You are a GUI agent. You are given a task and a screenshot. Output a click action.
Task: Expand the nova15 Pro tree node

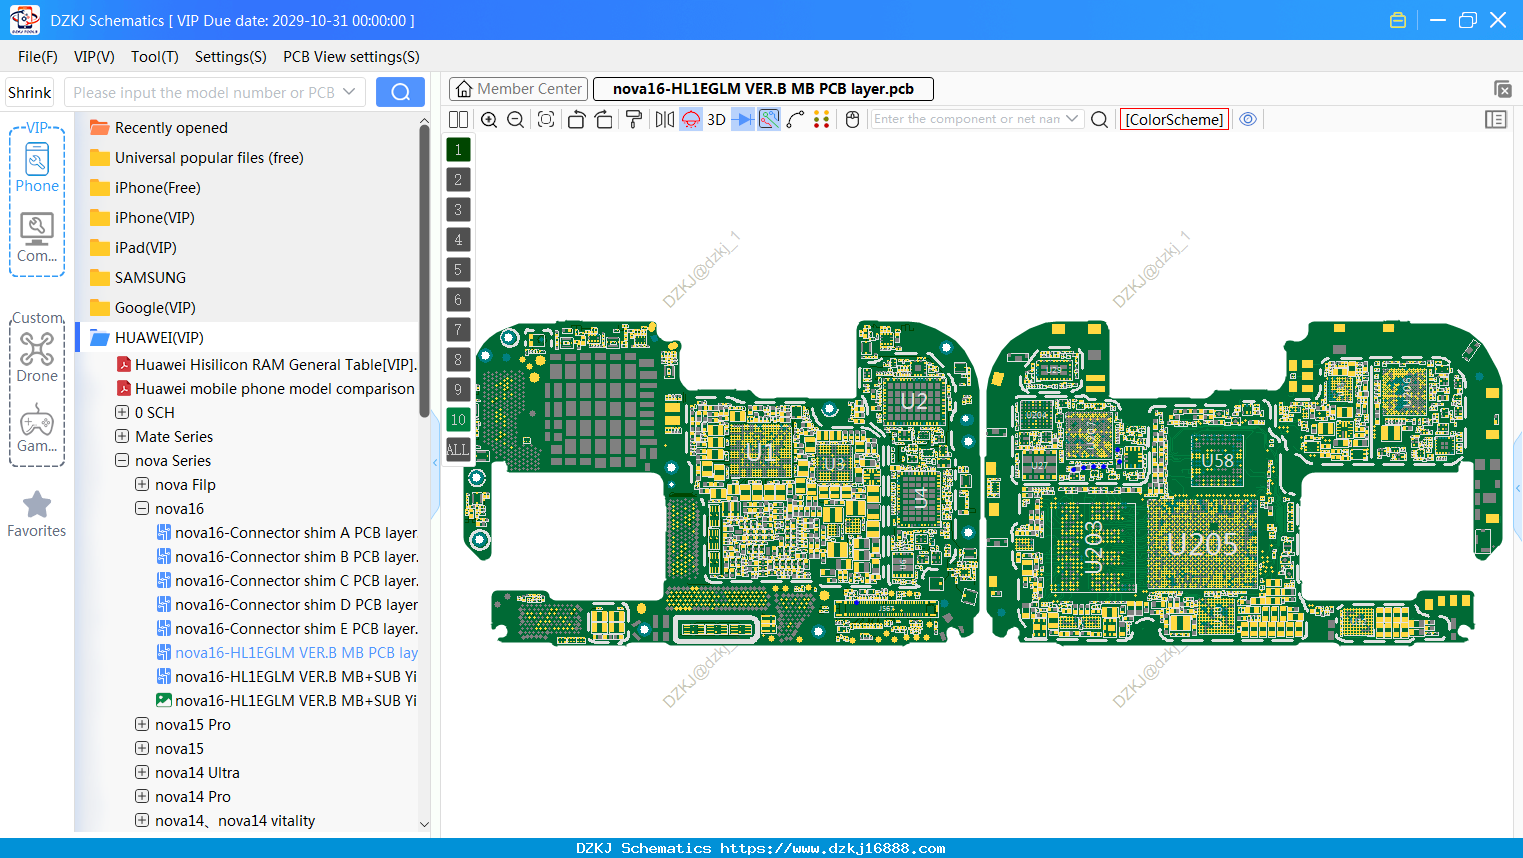(142, 724)
